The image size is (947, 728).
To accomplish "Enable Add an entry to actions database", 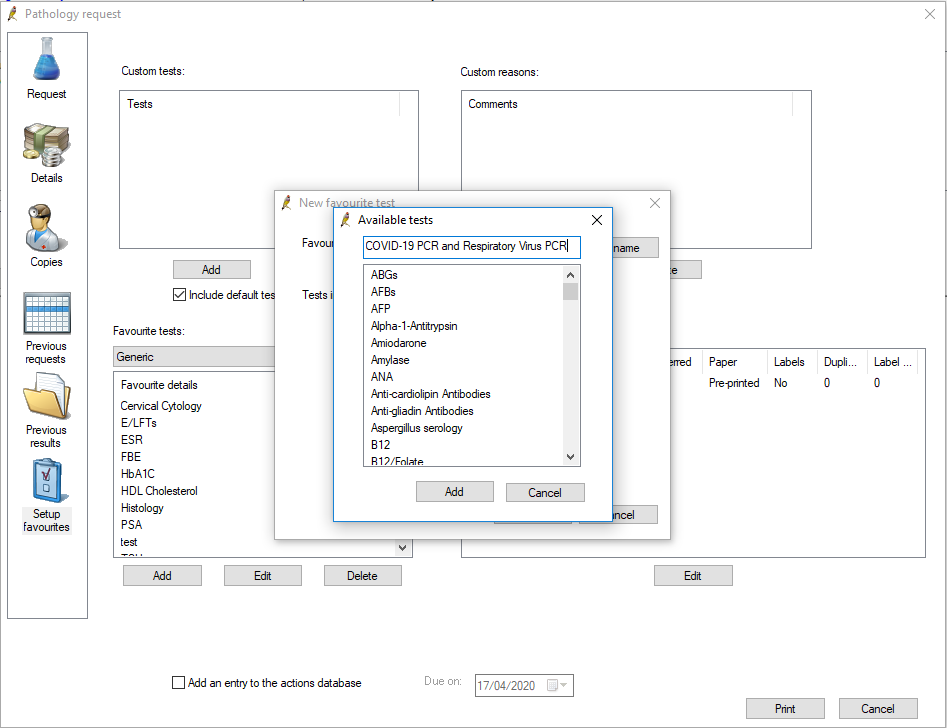I will tap(179, 683).
